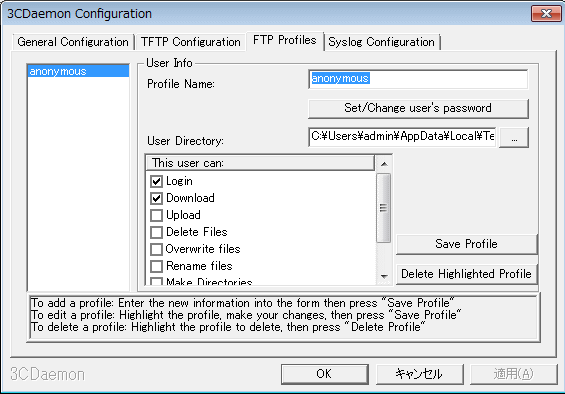The width and height of the screenshot is (565, 394).
Task: Open the directory browse (...) button
Action: 514,137
